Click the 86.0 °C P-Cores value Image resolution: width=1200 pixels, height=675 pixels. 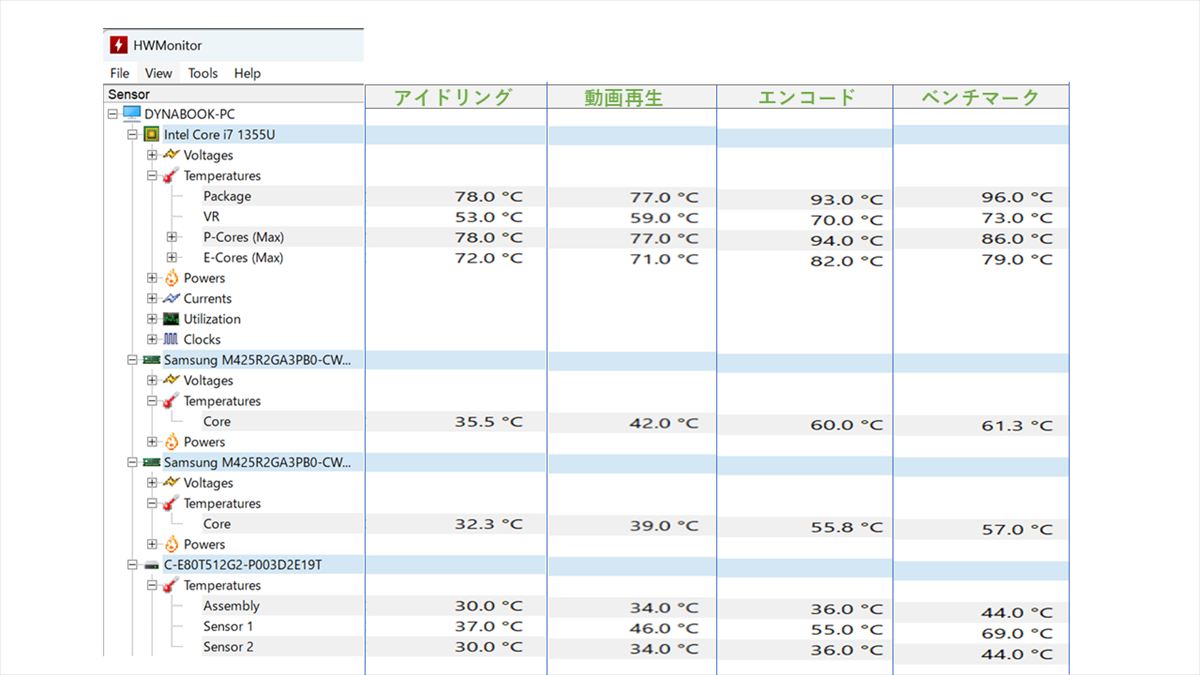pos(1018,239)
